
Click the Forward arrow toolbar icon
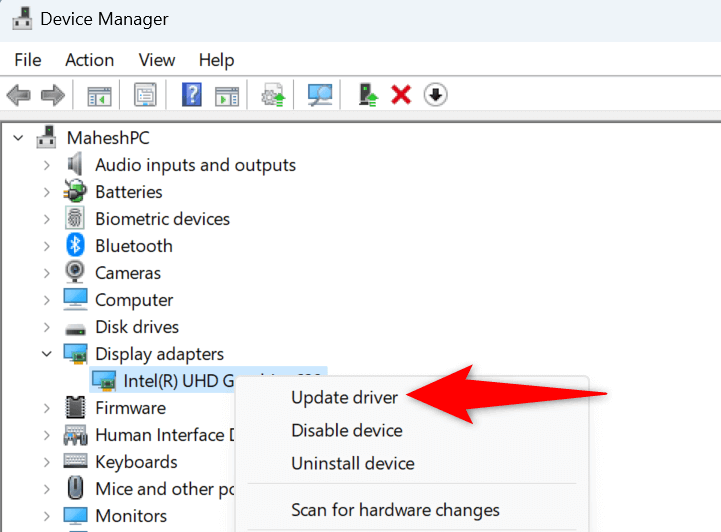(53, 95)
